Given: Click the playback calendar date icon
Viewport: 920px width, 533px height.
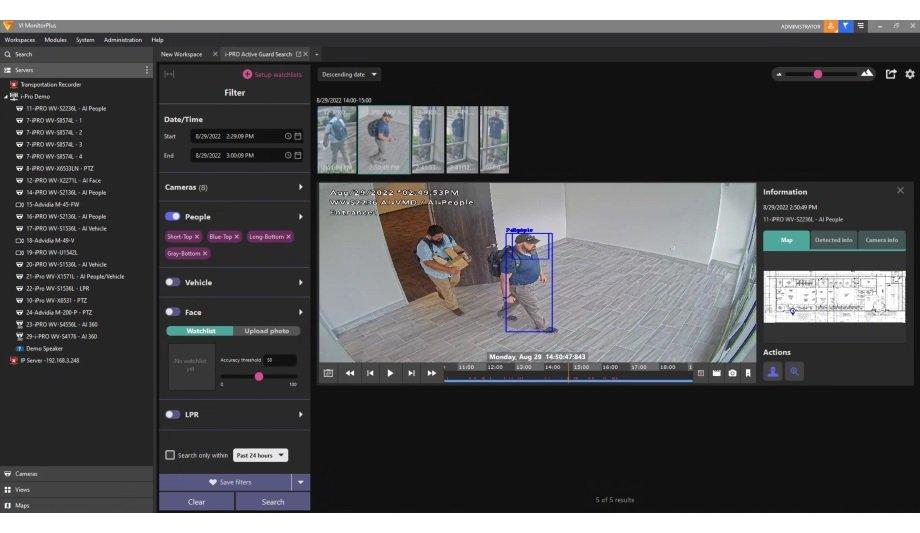Looking at the screenshot, I should (329, 373).
